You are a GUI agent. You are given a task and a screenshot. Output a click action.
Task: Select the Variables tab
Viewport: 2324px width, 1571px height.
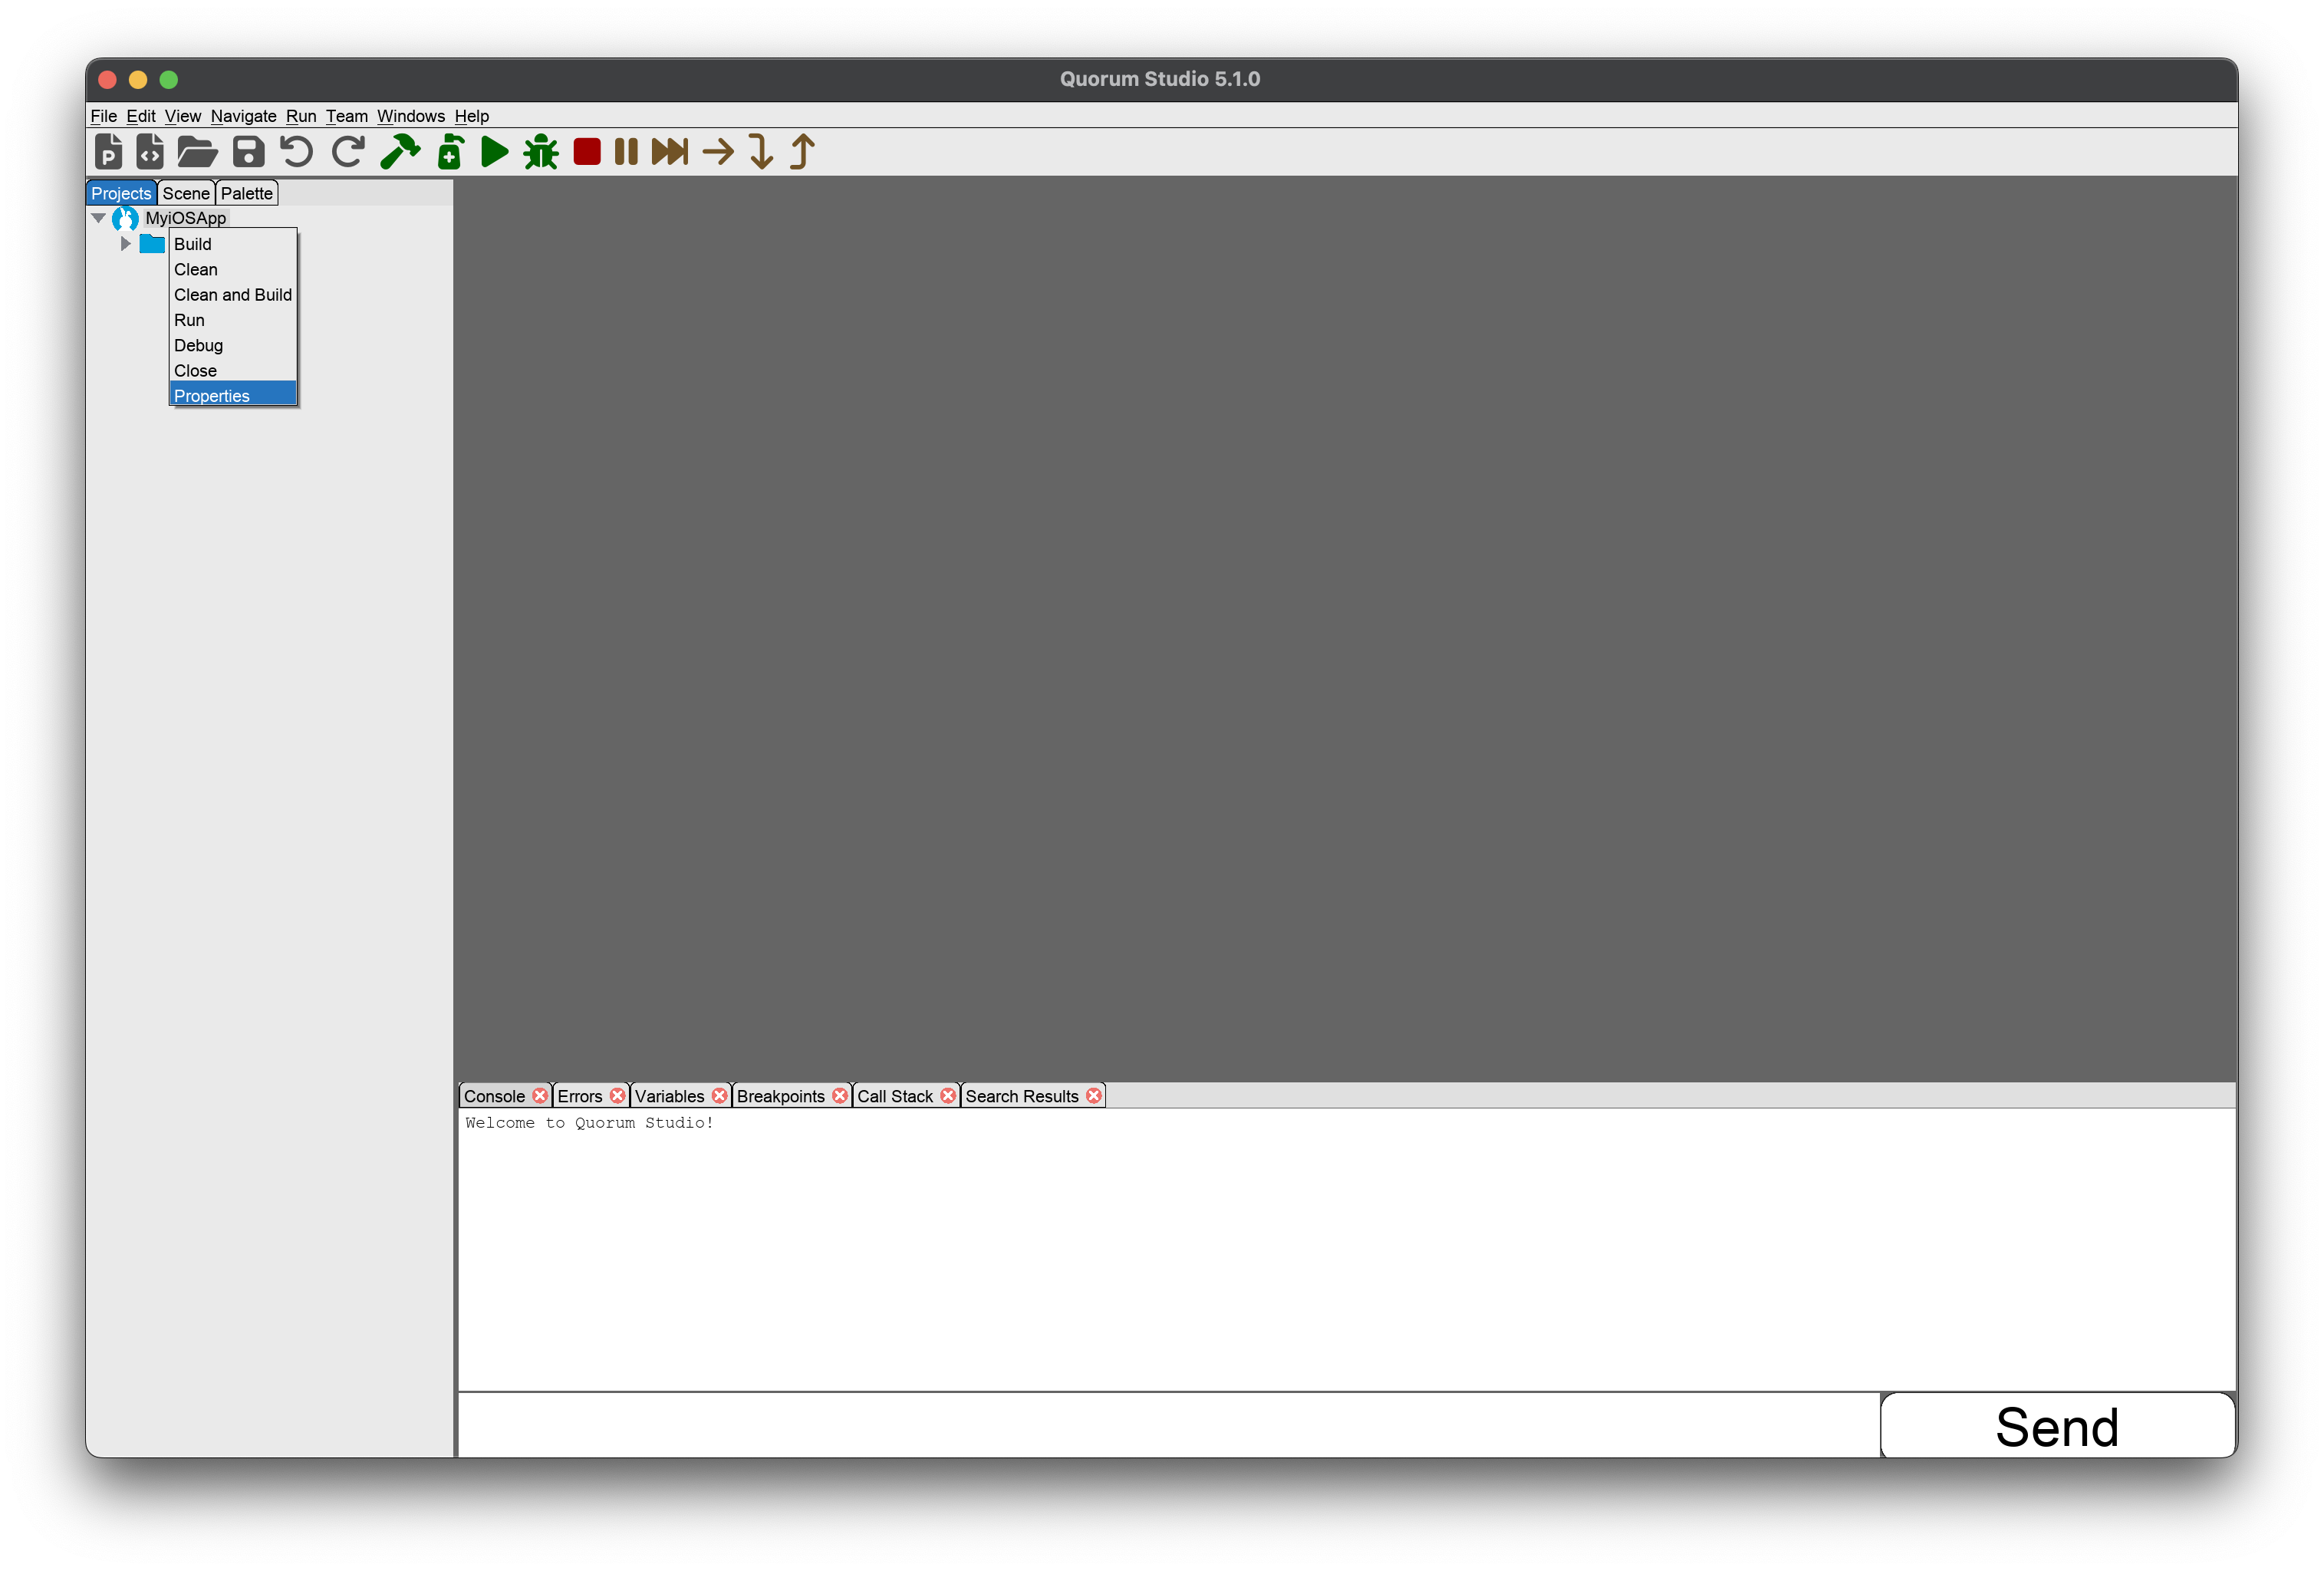click(x=670, y=1096)
